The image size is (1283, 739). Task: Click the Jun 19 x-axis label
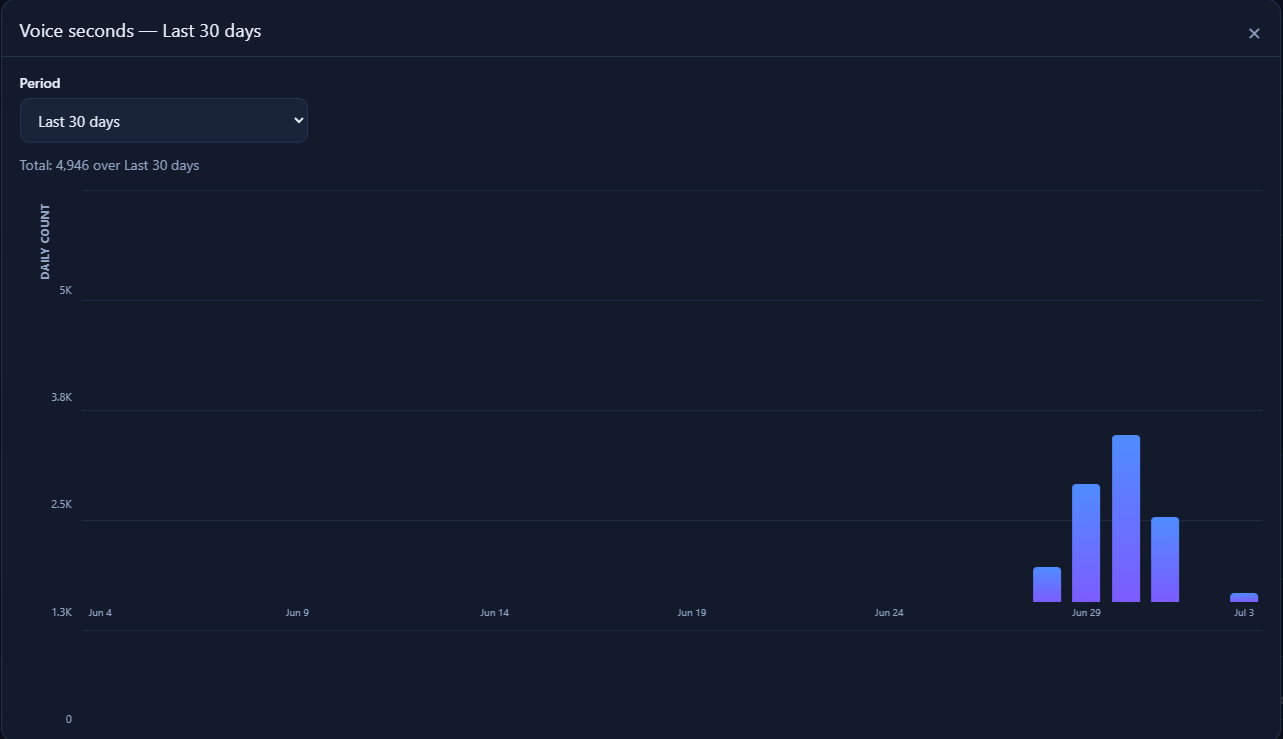[x=692, y=612]
